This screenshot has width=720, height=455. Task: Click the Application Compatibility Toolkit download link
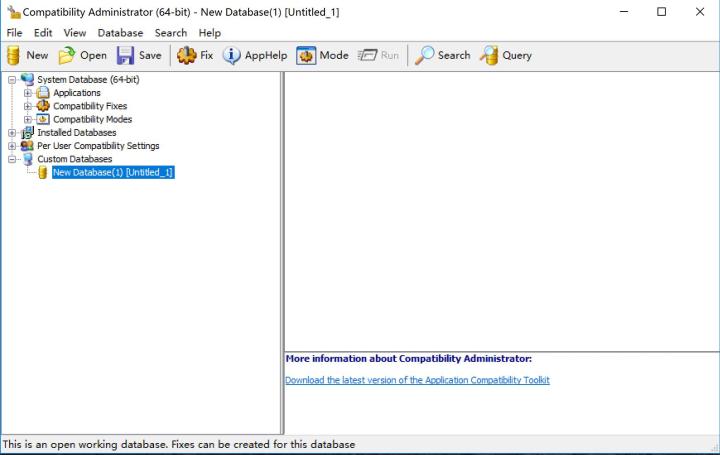[x=417, y=380]
